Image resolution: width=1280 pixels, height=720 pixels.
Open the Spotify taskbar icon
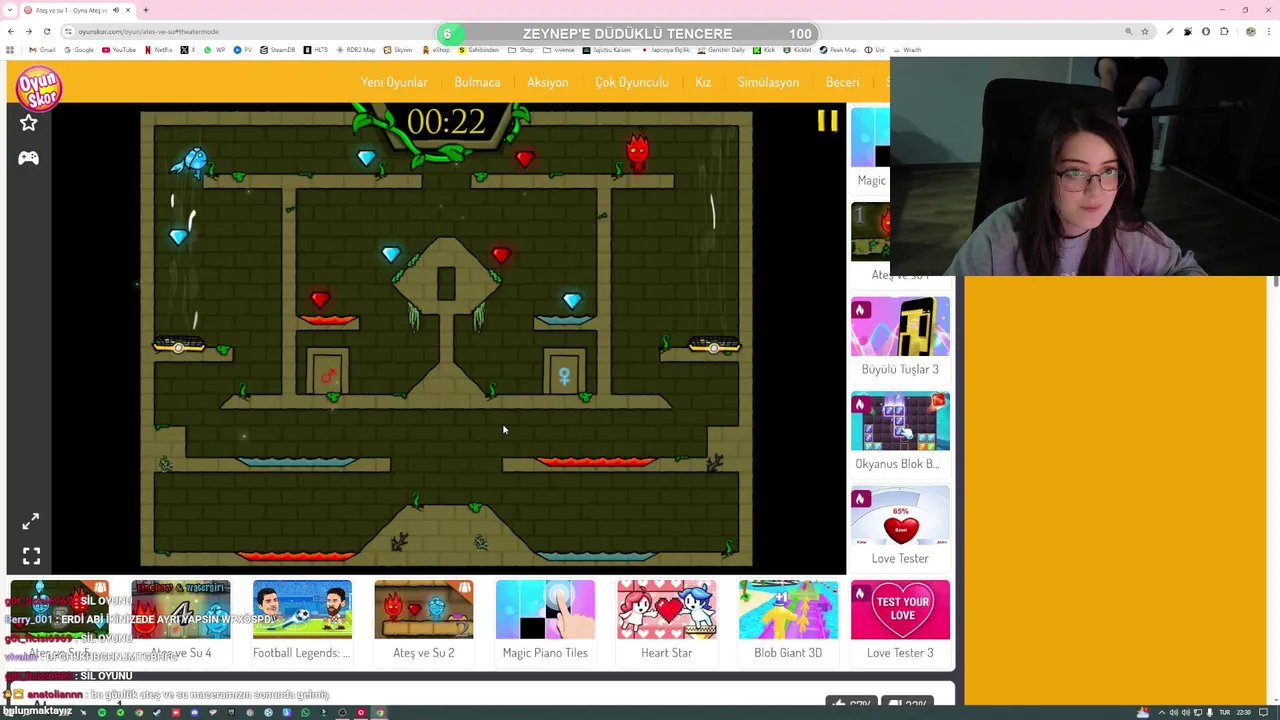pos(102,713)
